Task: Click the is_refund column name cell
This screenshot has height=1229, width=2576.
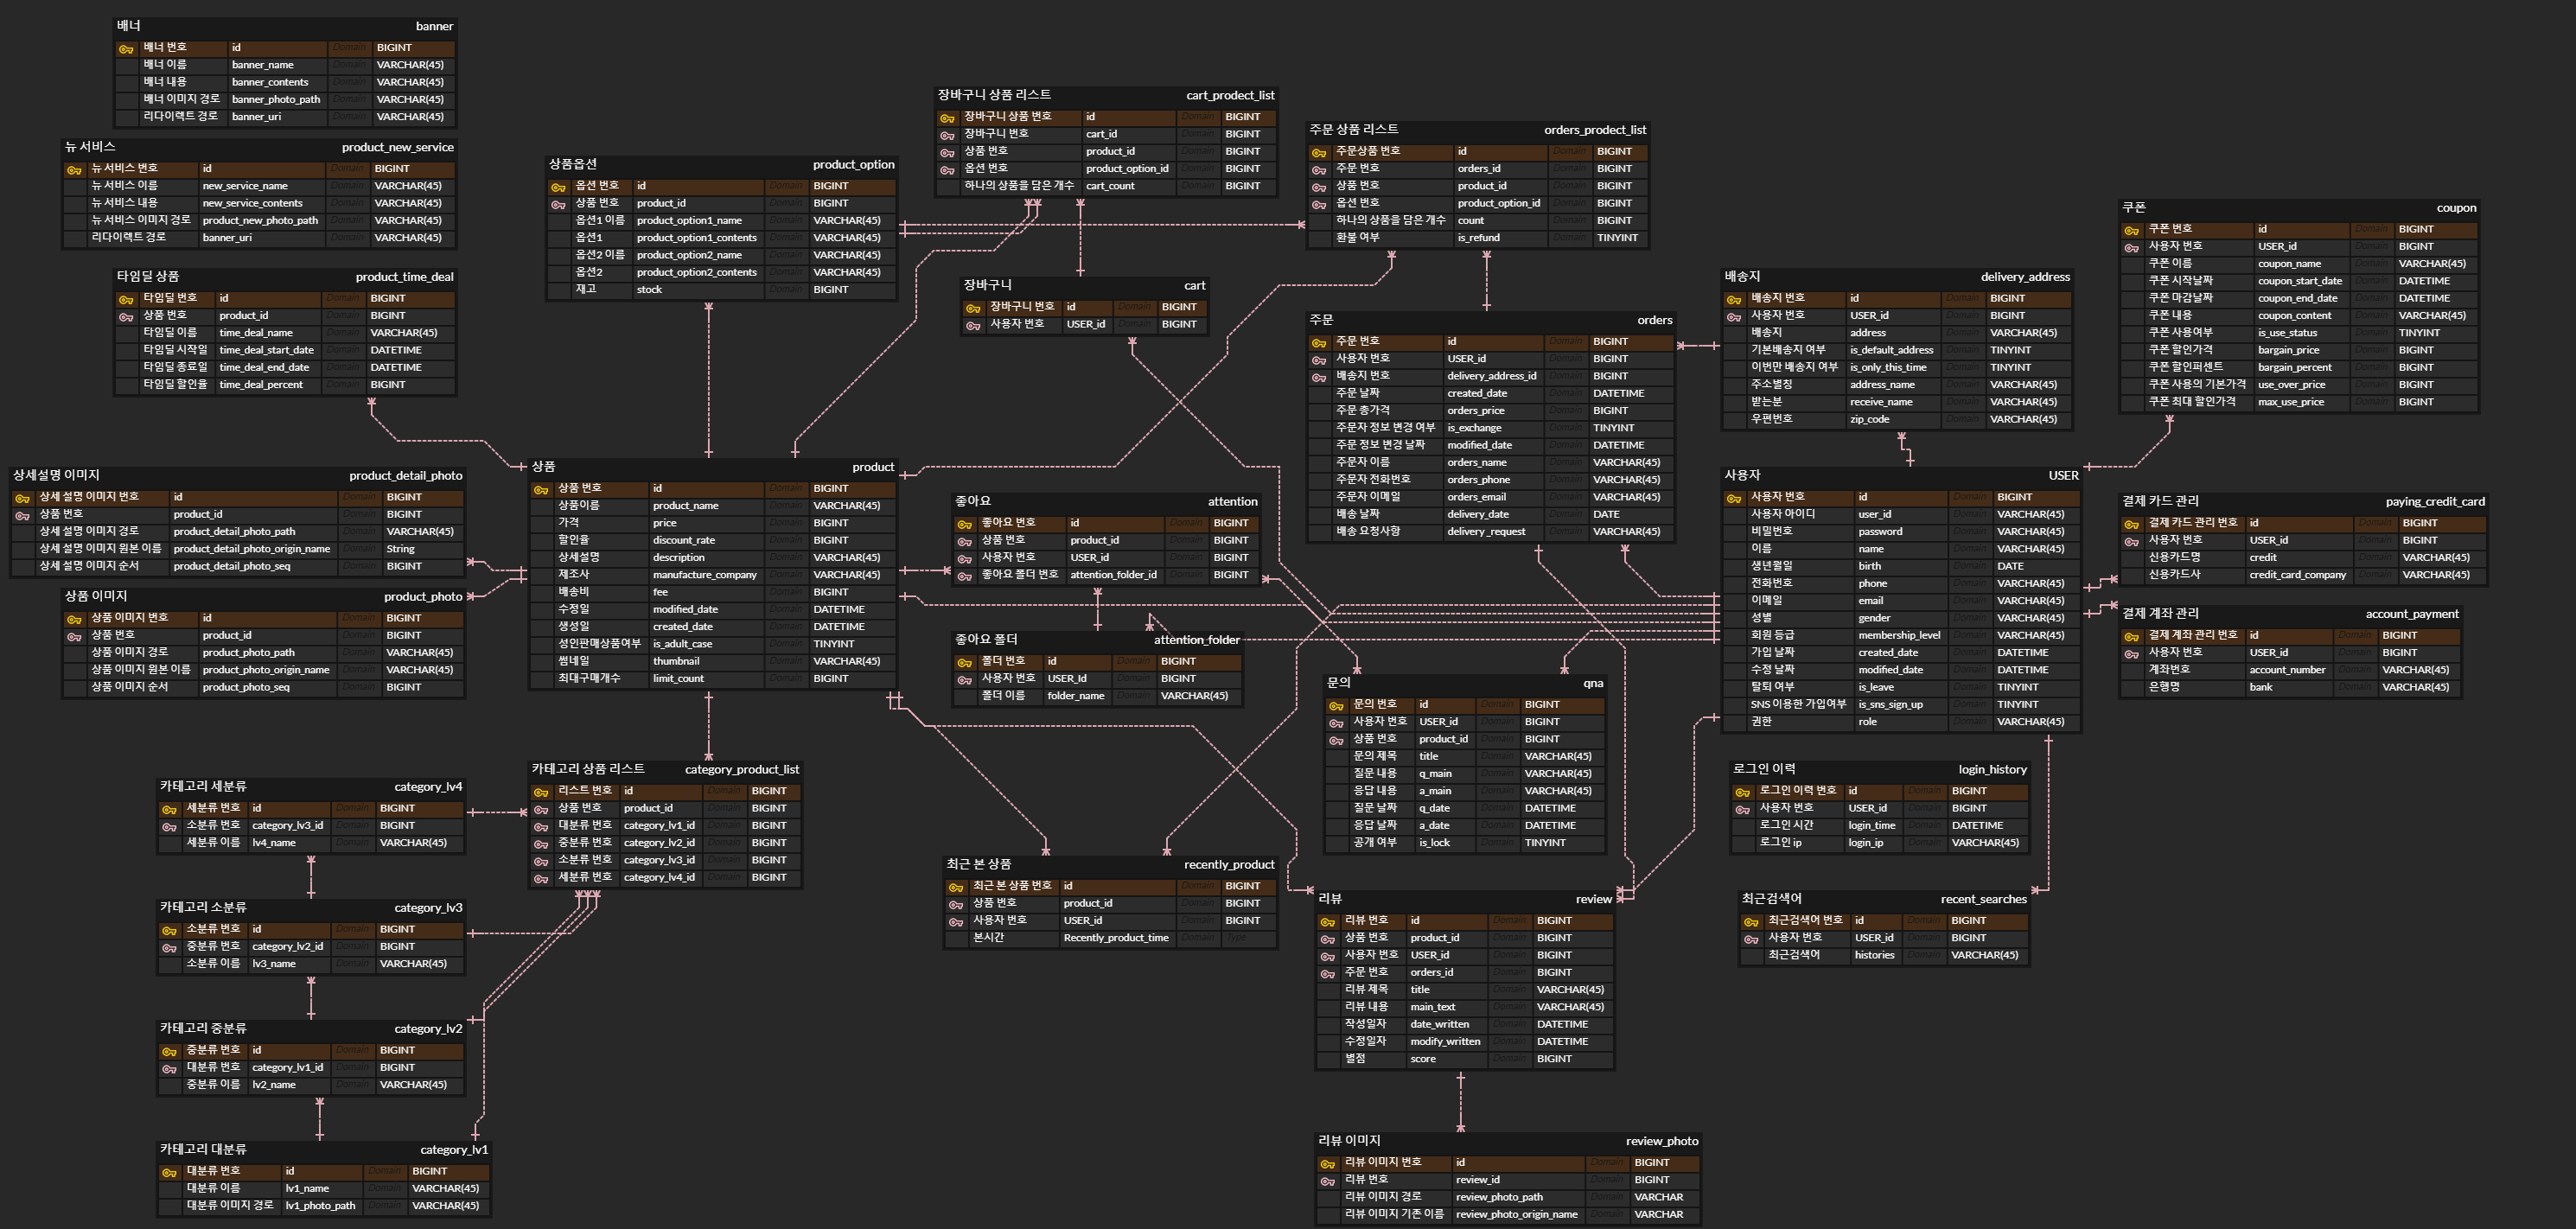Action: point(1478,238)
